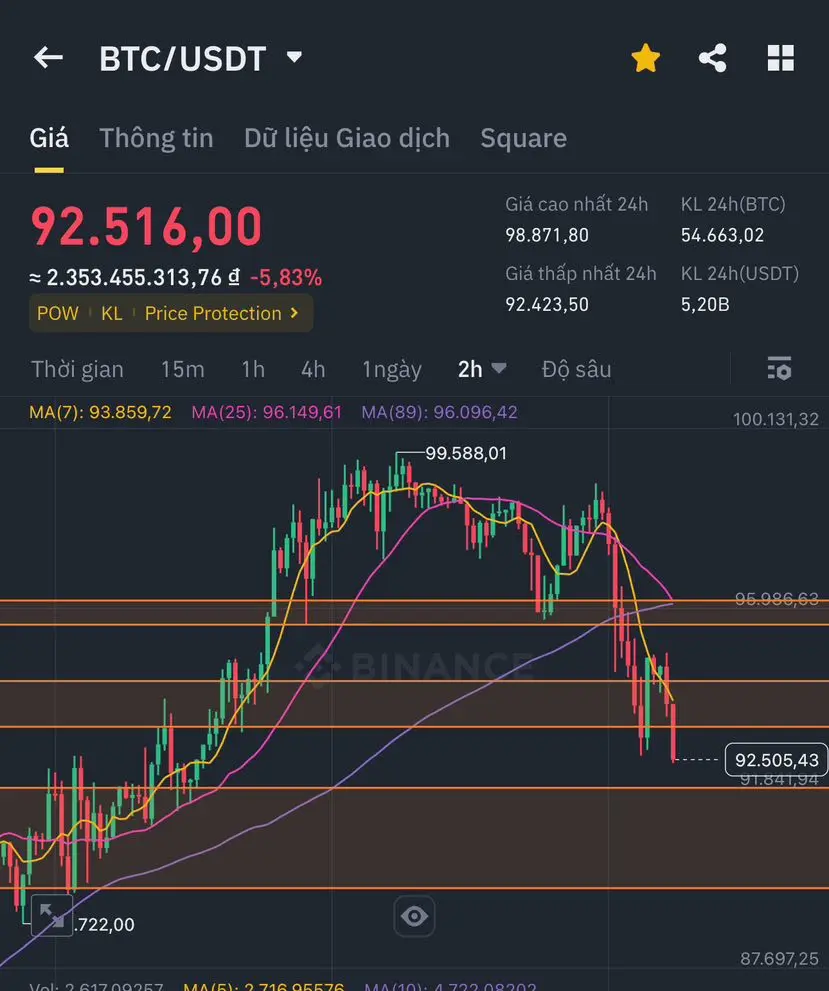Screen dimensions: 829x991
Task: Go back using the left arrow
Action: 48,58
